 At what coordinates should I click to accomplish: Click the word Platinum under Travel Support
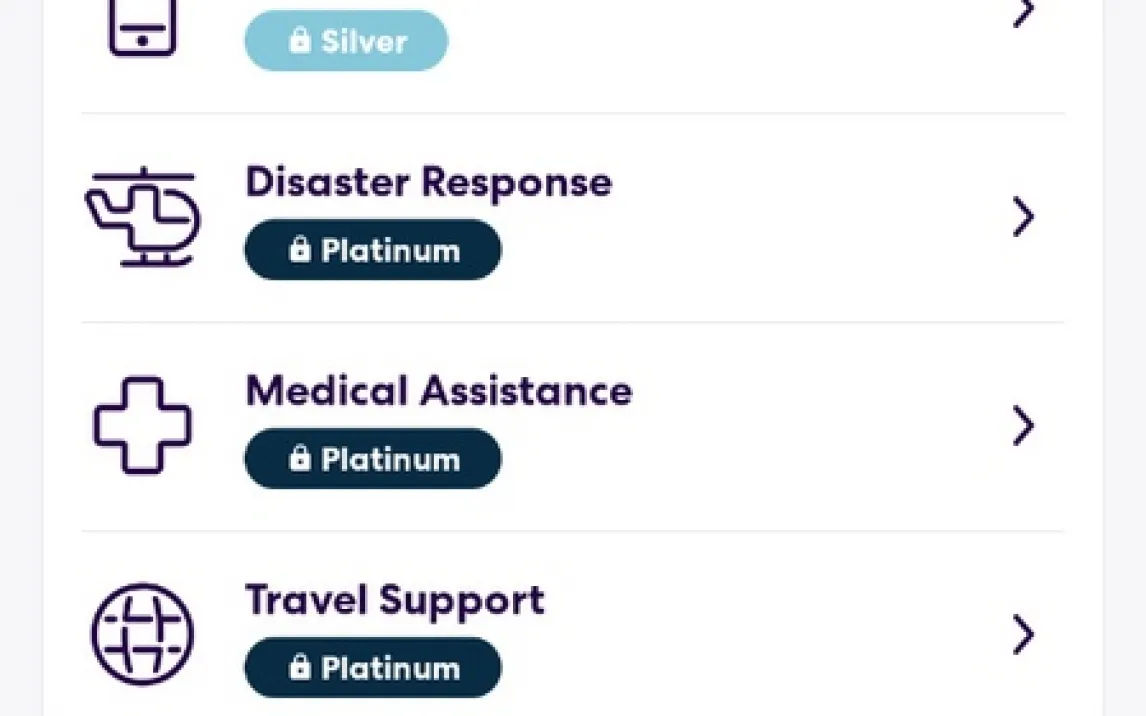(390, 668)
